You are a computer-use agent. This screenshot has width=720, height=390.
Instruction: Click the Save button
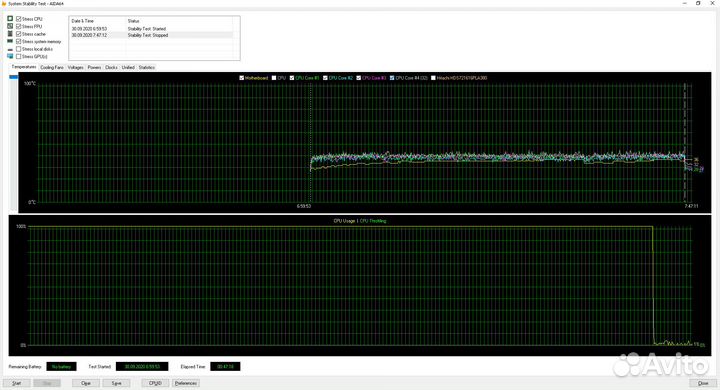(117, 383)
